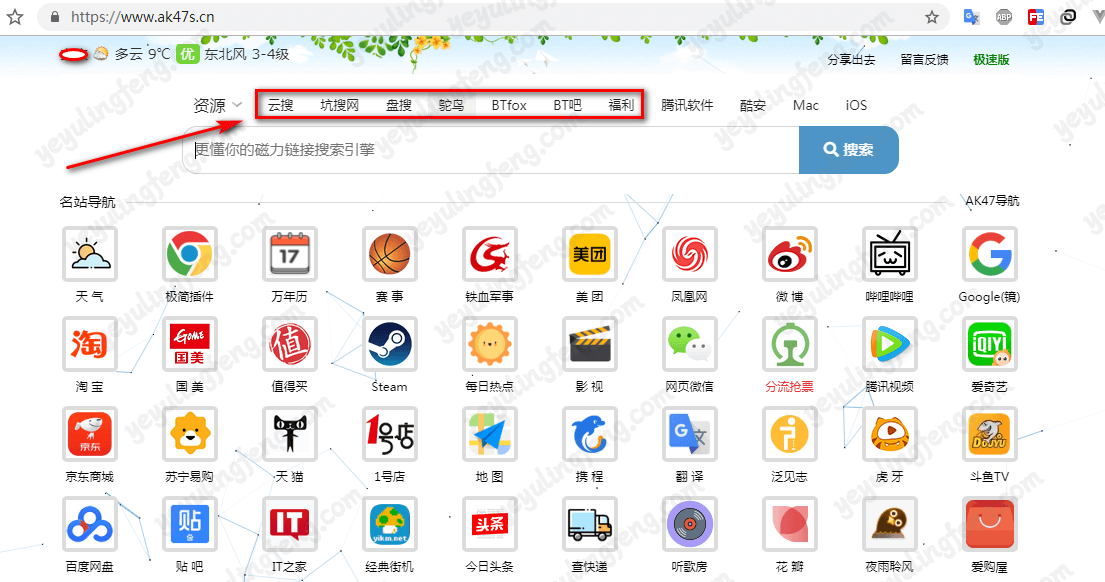The height and width of the screenshot is (582, 1105).
Task: Open the 腾讯视频 icon
Action: point(889,344)
